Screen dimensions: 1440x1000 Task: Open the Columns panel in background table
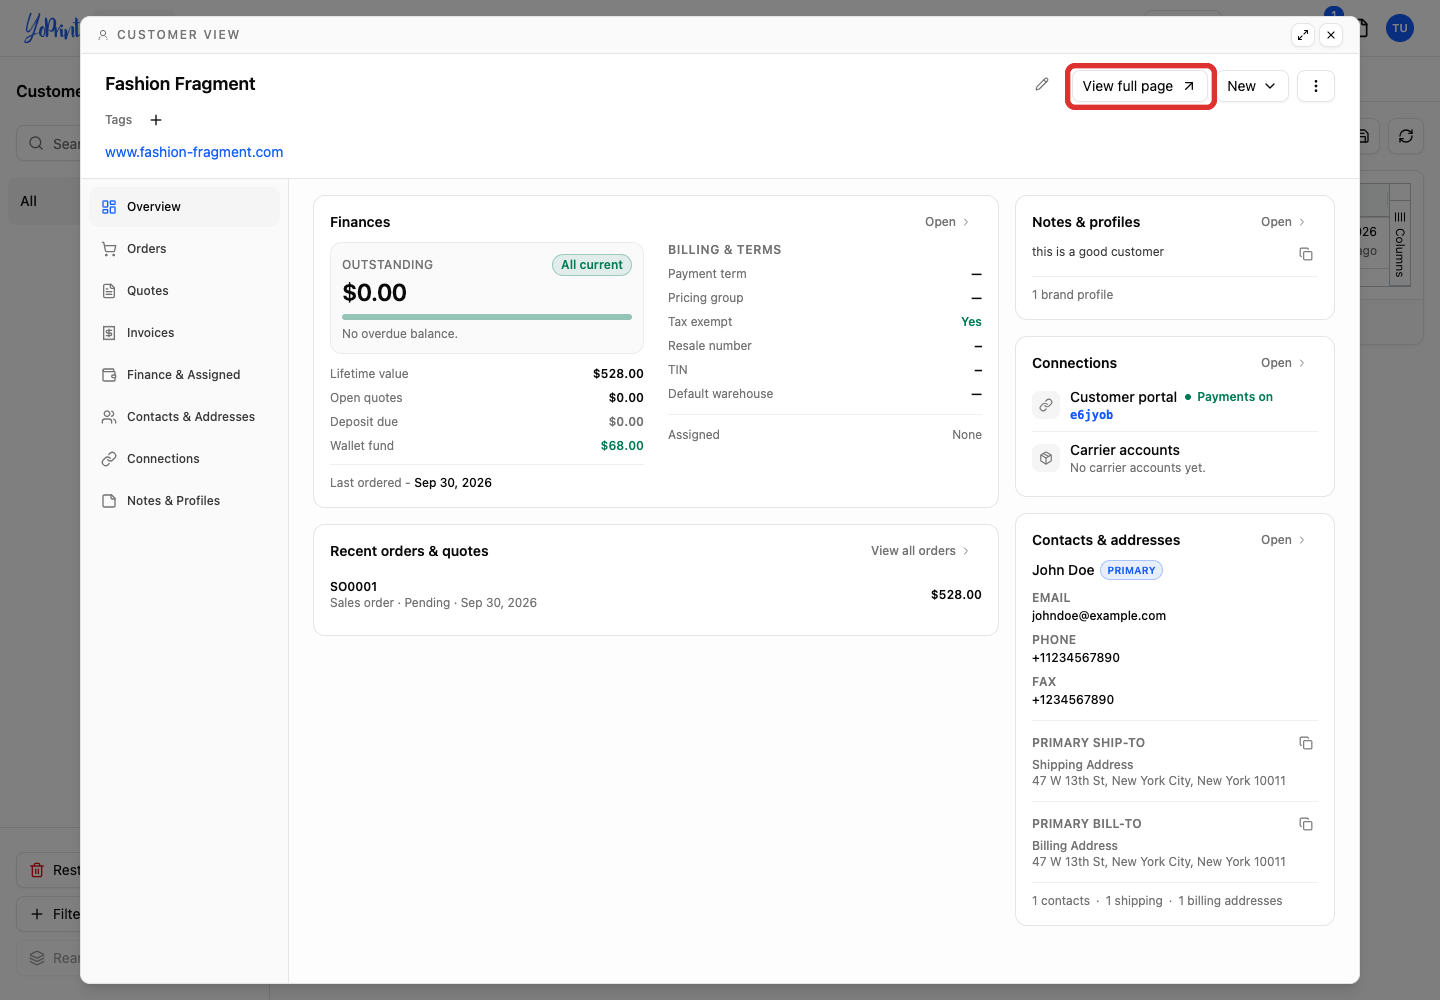1400,244
